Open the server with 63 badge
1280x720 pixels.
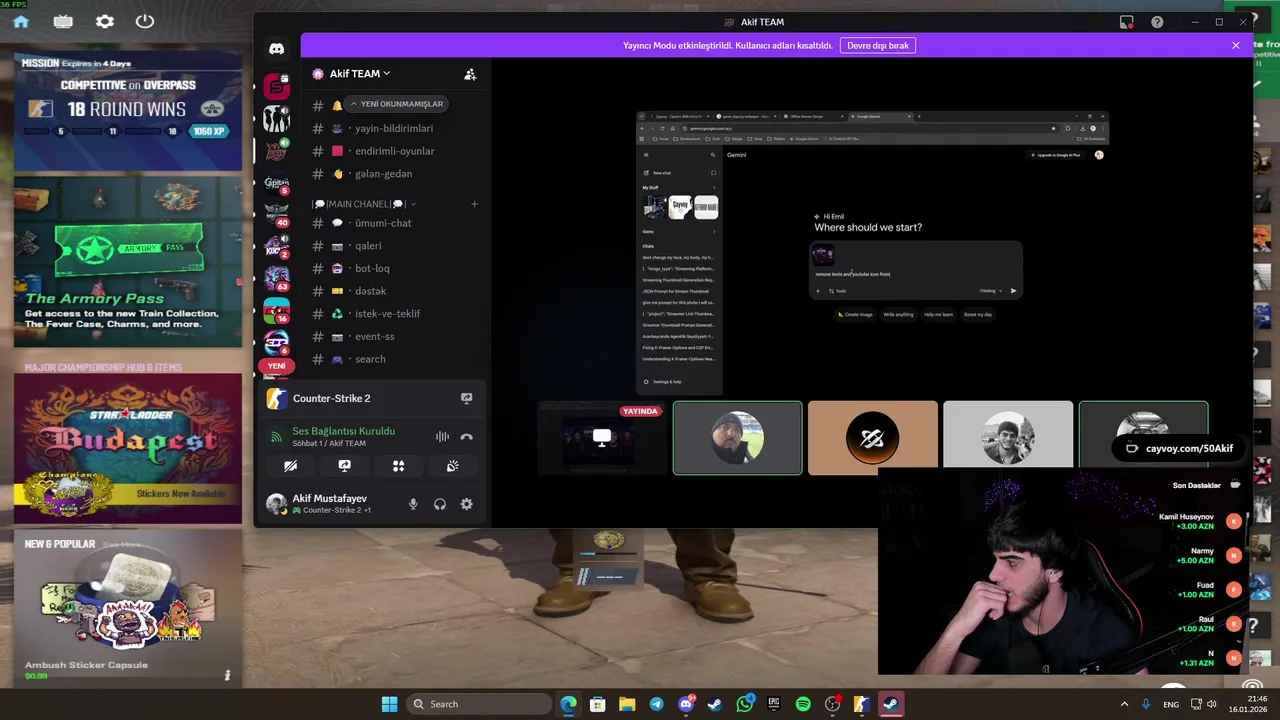(276, 277)
